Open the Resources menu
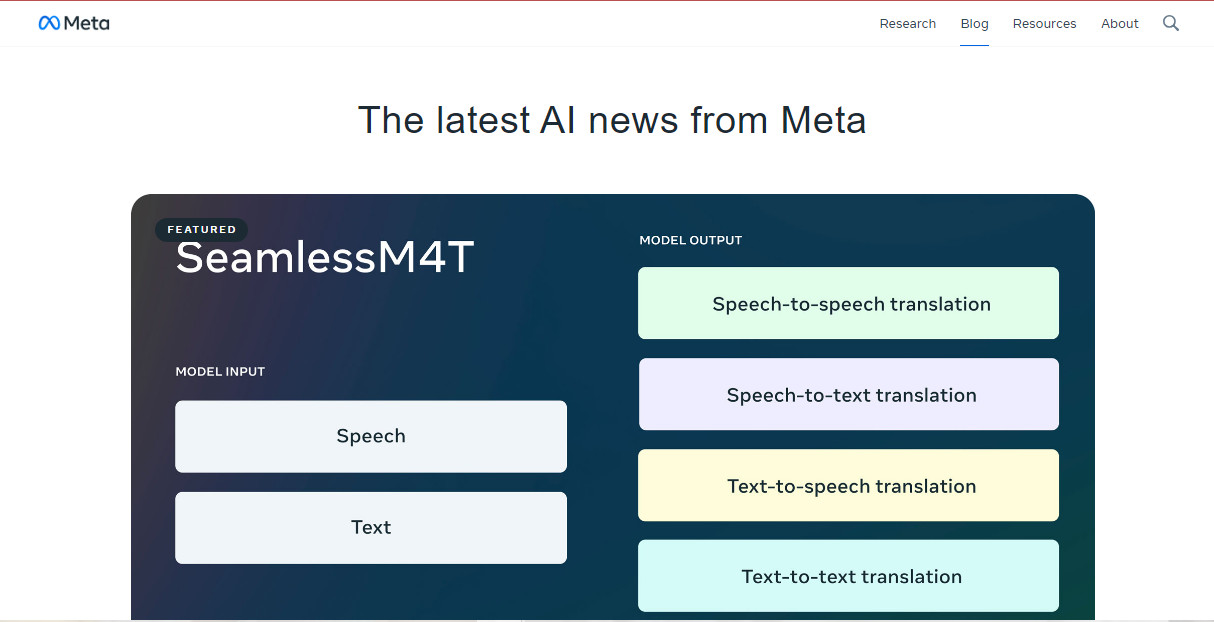 click(x=1044, y=24)
